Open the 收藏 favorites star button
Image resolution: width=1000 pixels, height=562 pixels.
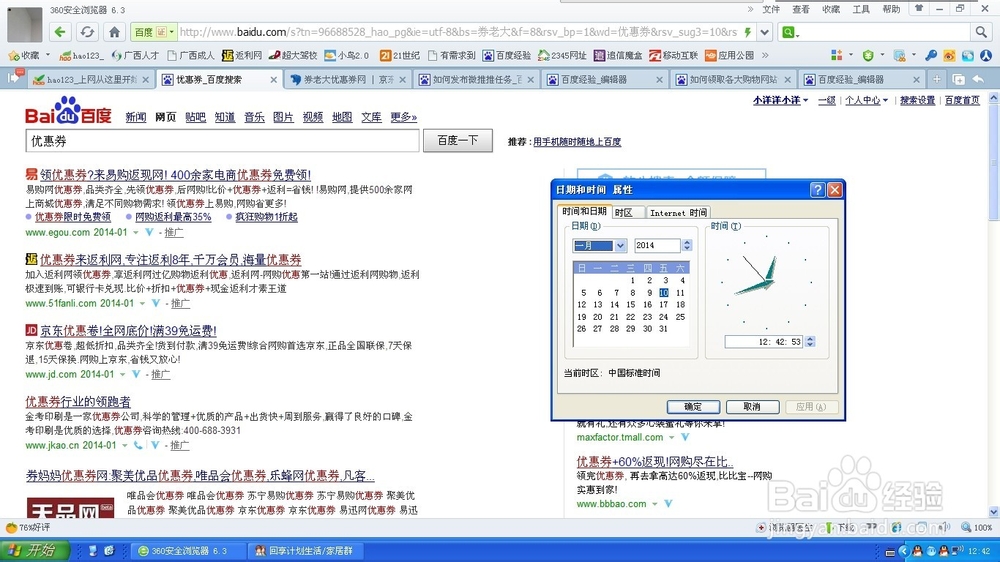(24, 55)
